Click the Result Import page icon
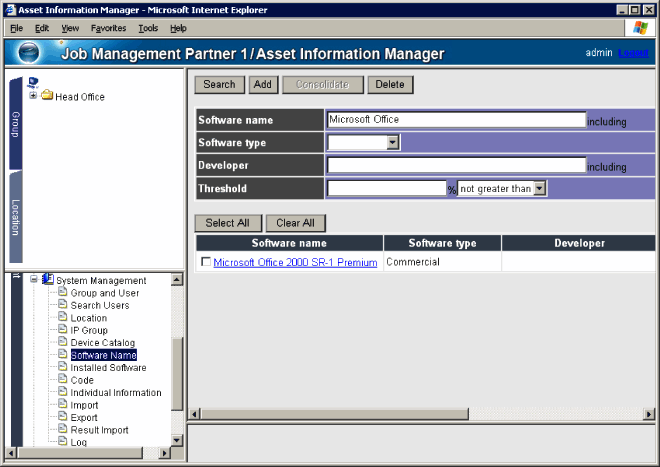Viewport: 660px width, 467px height. coord(62,430)
